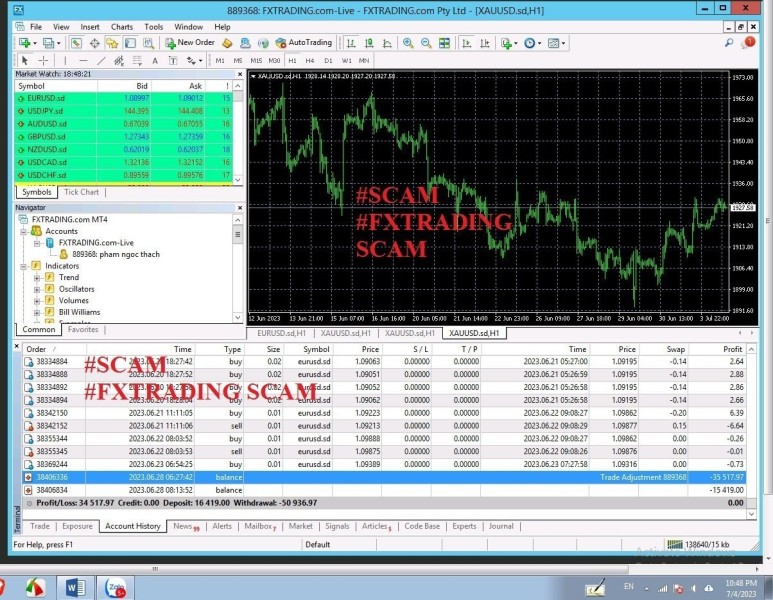Collapse the Accounts tree node
Viewport: 773px width, 600px height.
pos(23,231)
